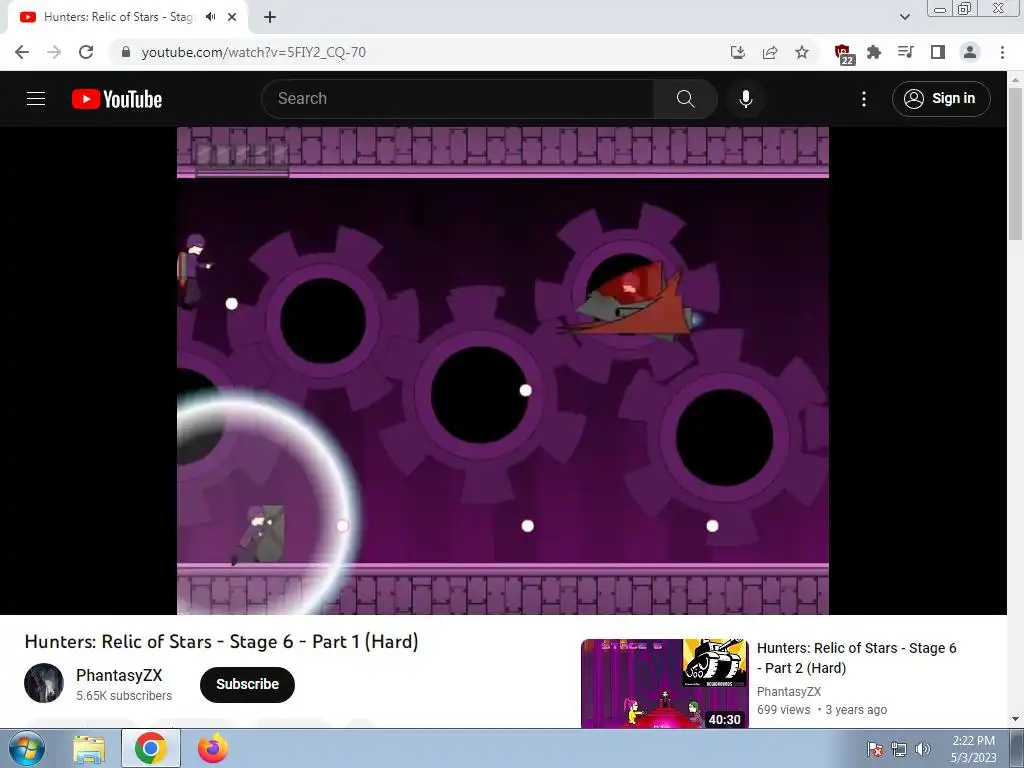Open the ad blocker extension showing 22
Viewport: 1024px width, 768px height.
[843, 54]
